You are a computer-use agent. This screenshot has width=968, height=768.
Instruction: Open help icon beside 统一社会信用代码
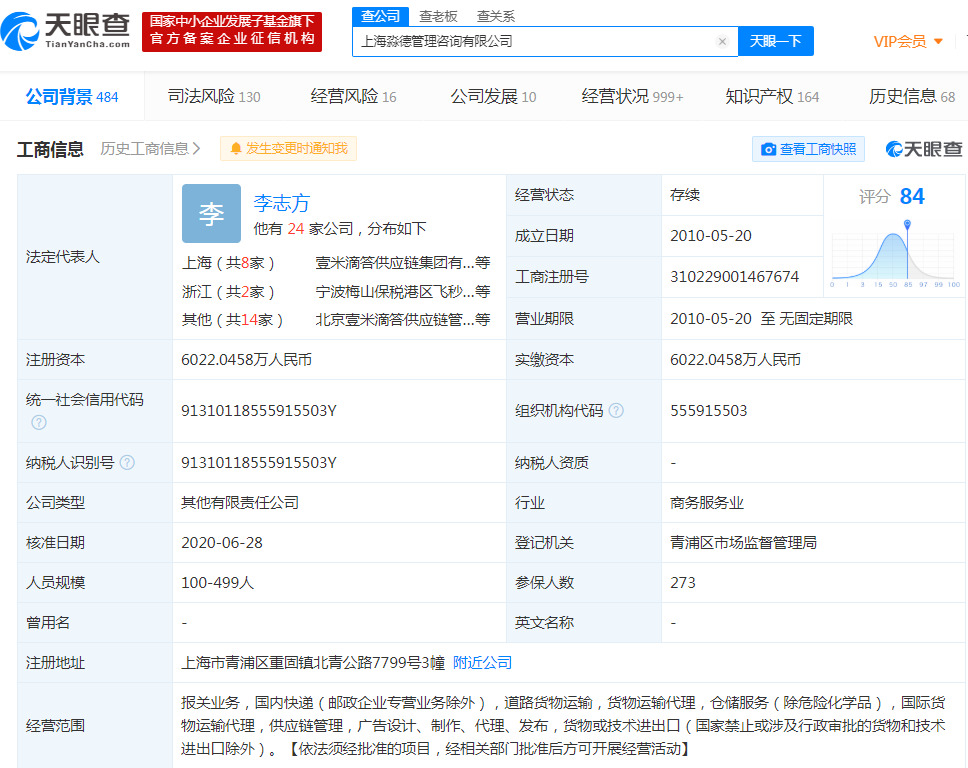tap(39, 422)
